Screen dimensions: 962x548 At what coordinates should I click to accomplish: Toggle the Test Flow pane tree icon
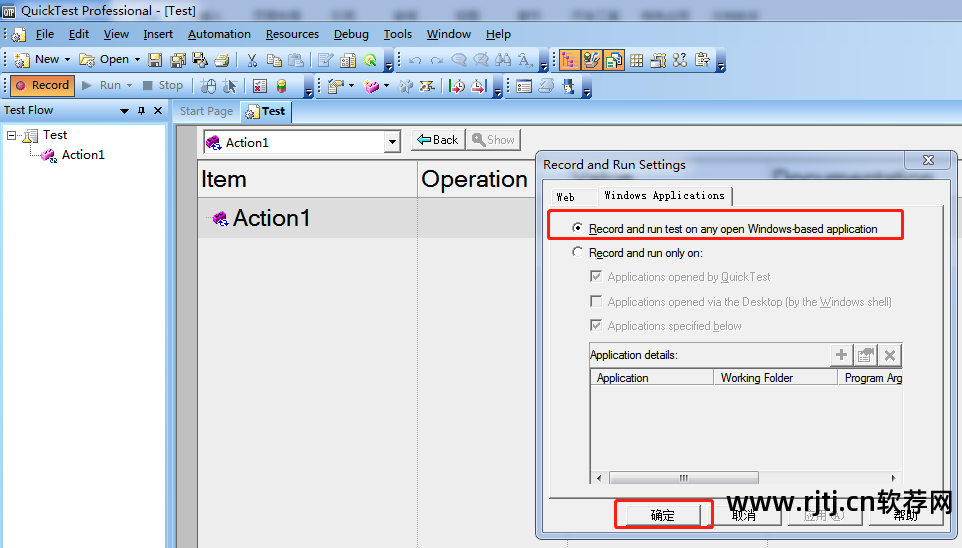[569, 60]
